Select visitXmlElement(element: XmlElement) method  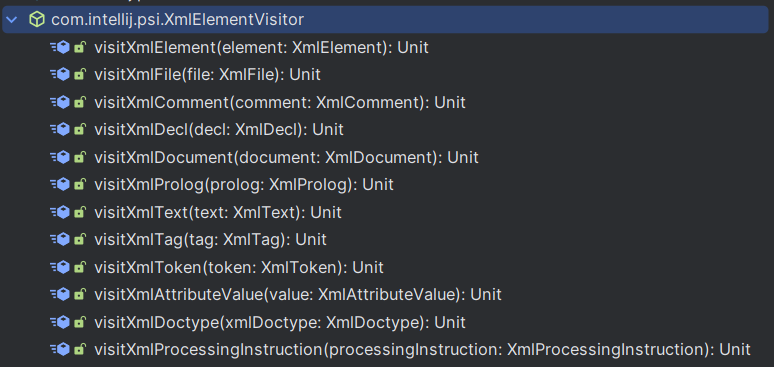(261, 47)
